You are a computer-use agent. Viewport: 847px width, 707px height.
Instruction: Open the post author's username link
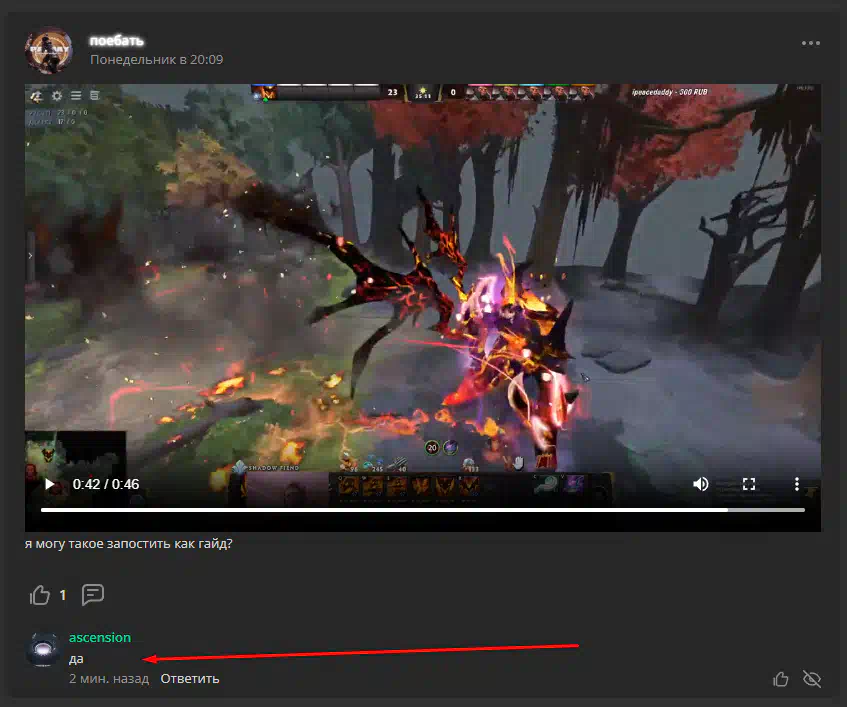(x=117, y=40)
